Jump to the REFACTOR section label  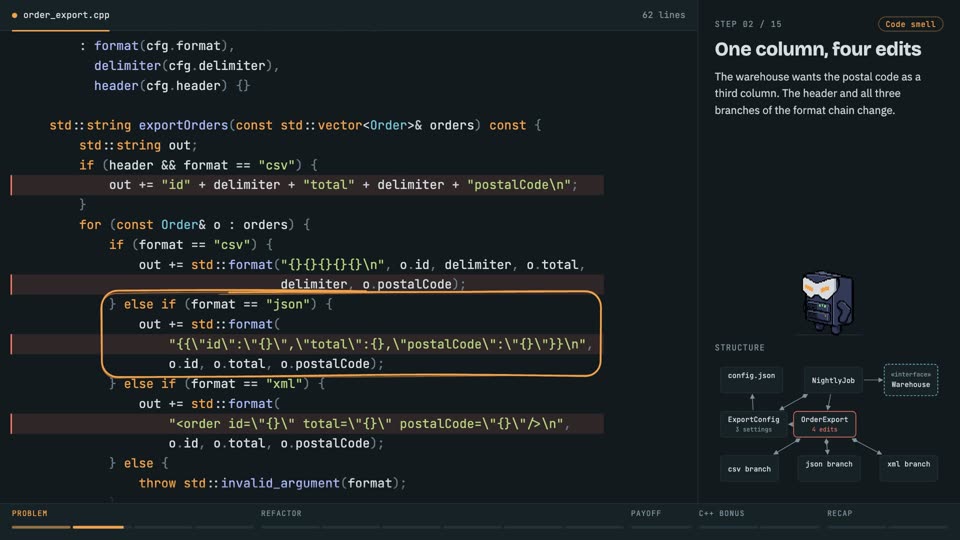coord(281,513)
